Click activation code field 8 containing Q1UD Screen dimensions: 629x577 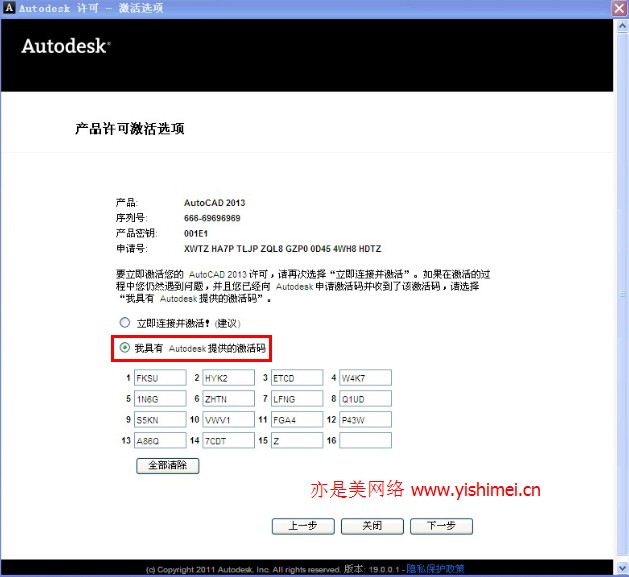[365, 399]
